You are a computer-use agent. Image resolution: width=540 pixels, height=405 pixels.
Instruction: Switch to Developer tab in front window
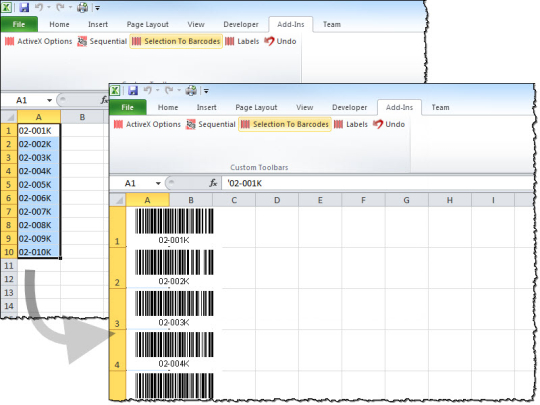tap(350, 107)
